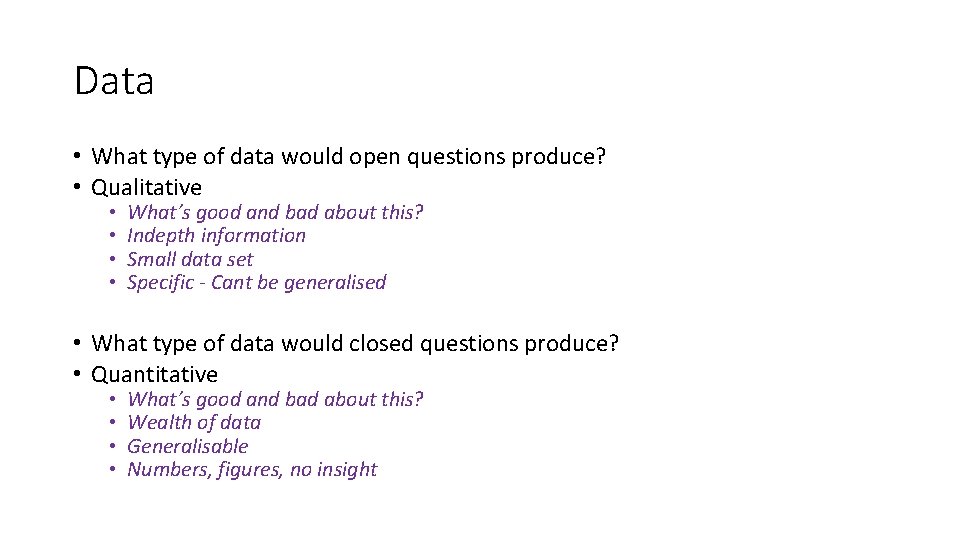Screen dimensions: 960x540
Task: Select the word "Quantitative"
Action: 154,374
